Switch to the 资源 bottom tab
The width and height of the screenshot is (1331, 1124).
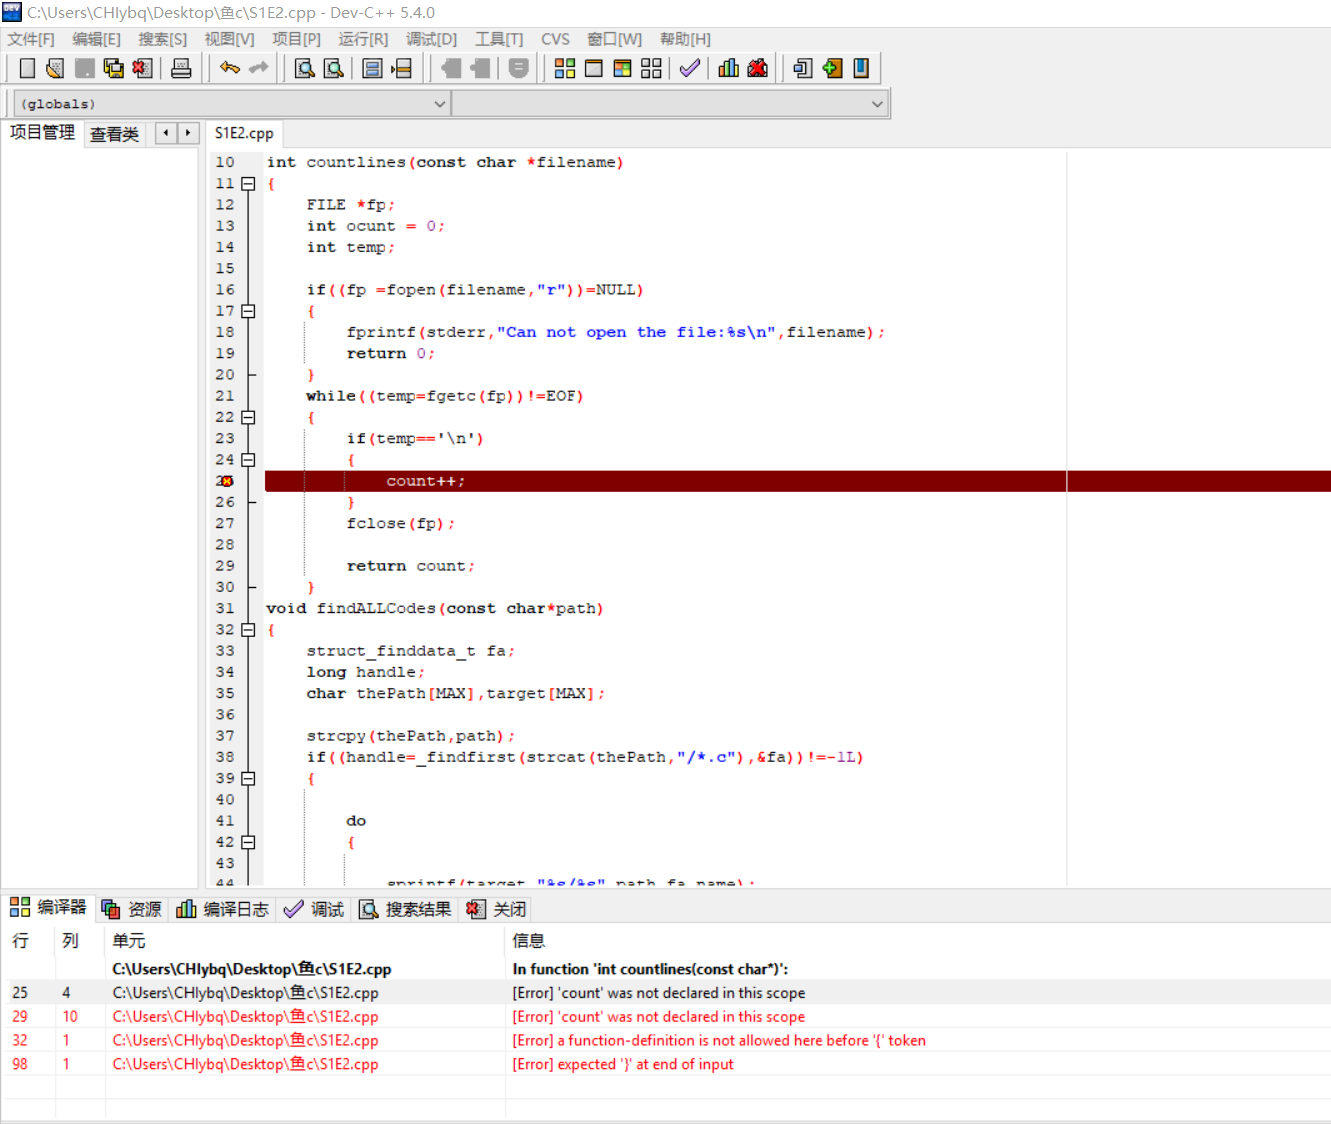point(131,909)
